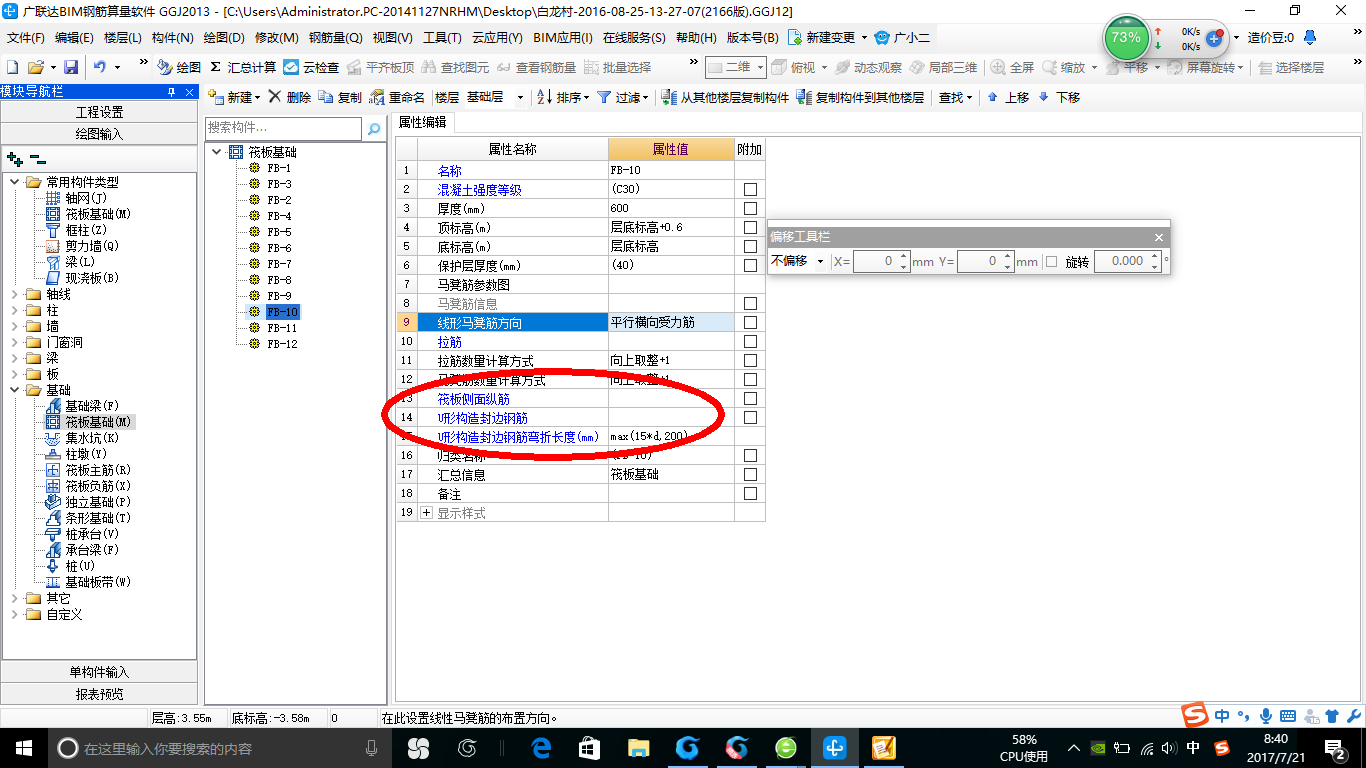Select the 属性编辑 tab
Image resolution: width=1366 pixels, height=768 pixels.
point(423,122)
